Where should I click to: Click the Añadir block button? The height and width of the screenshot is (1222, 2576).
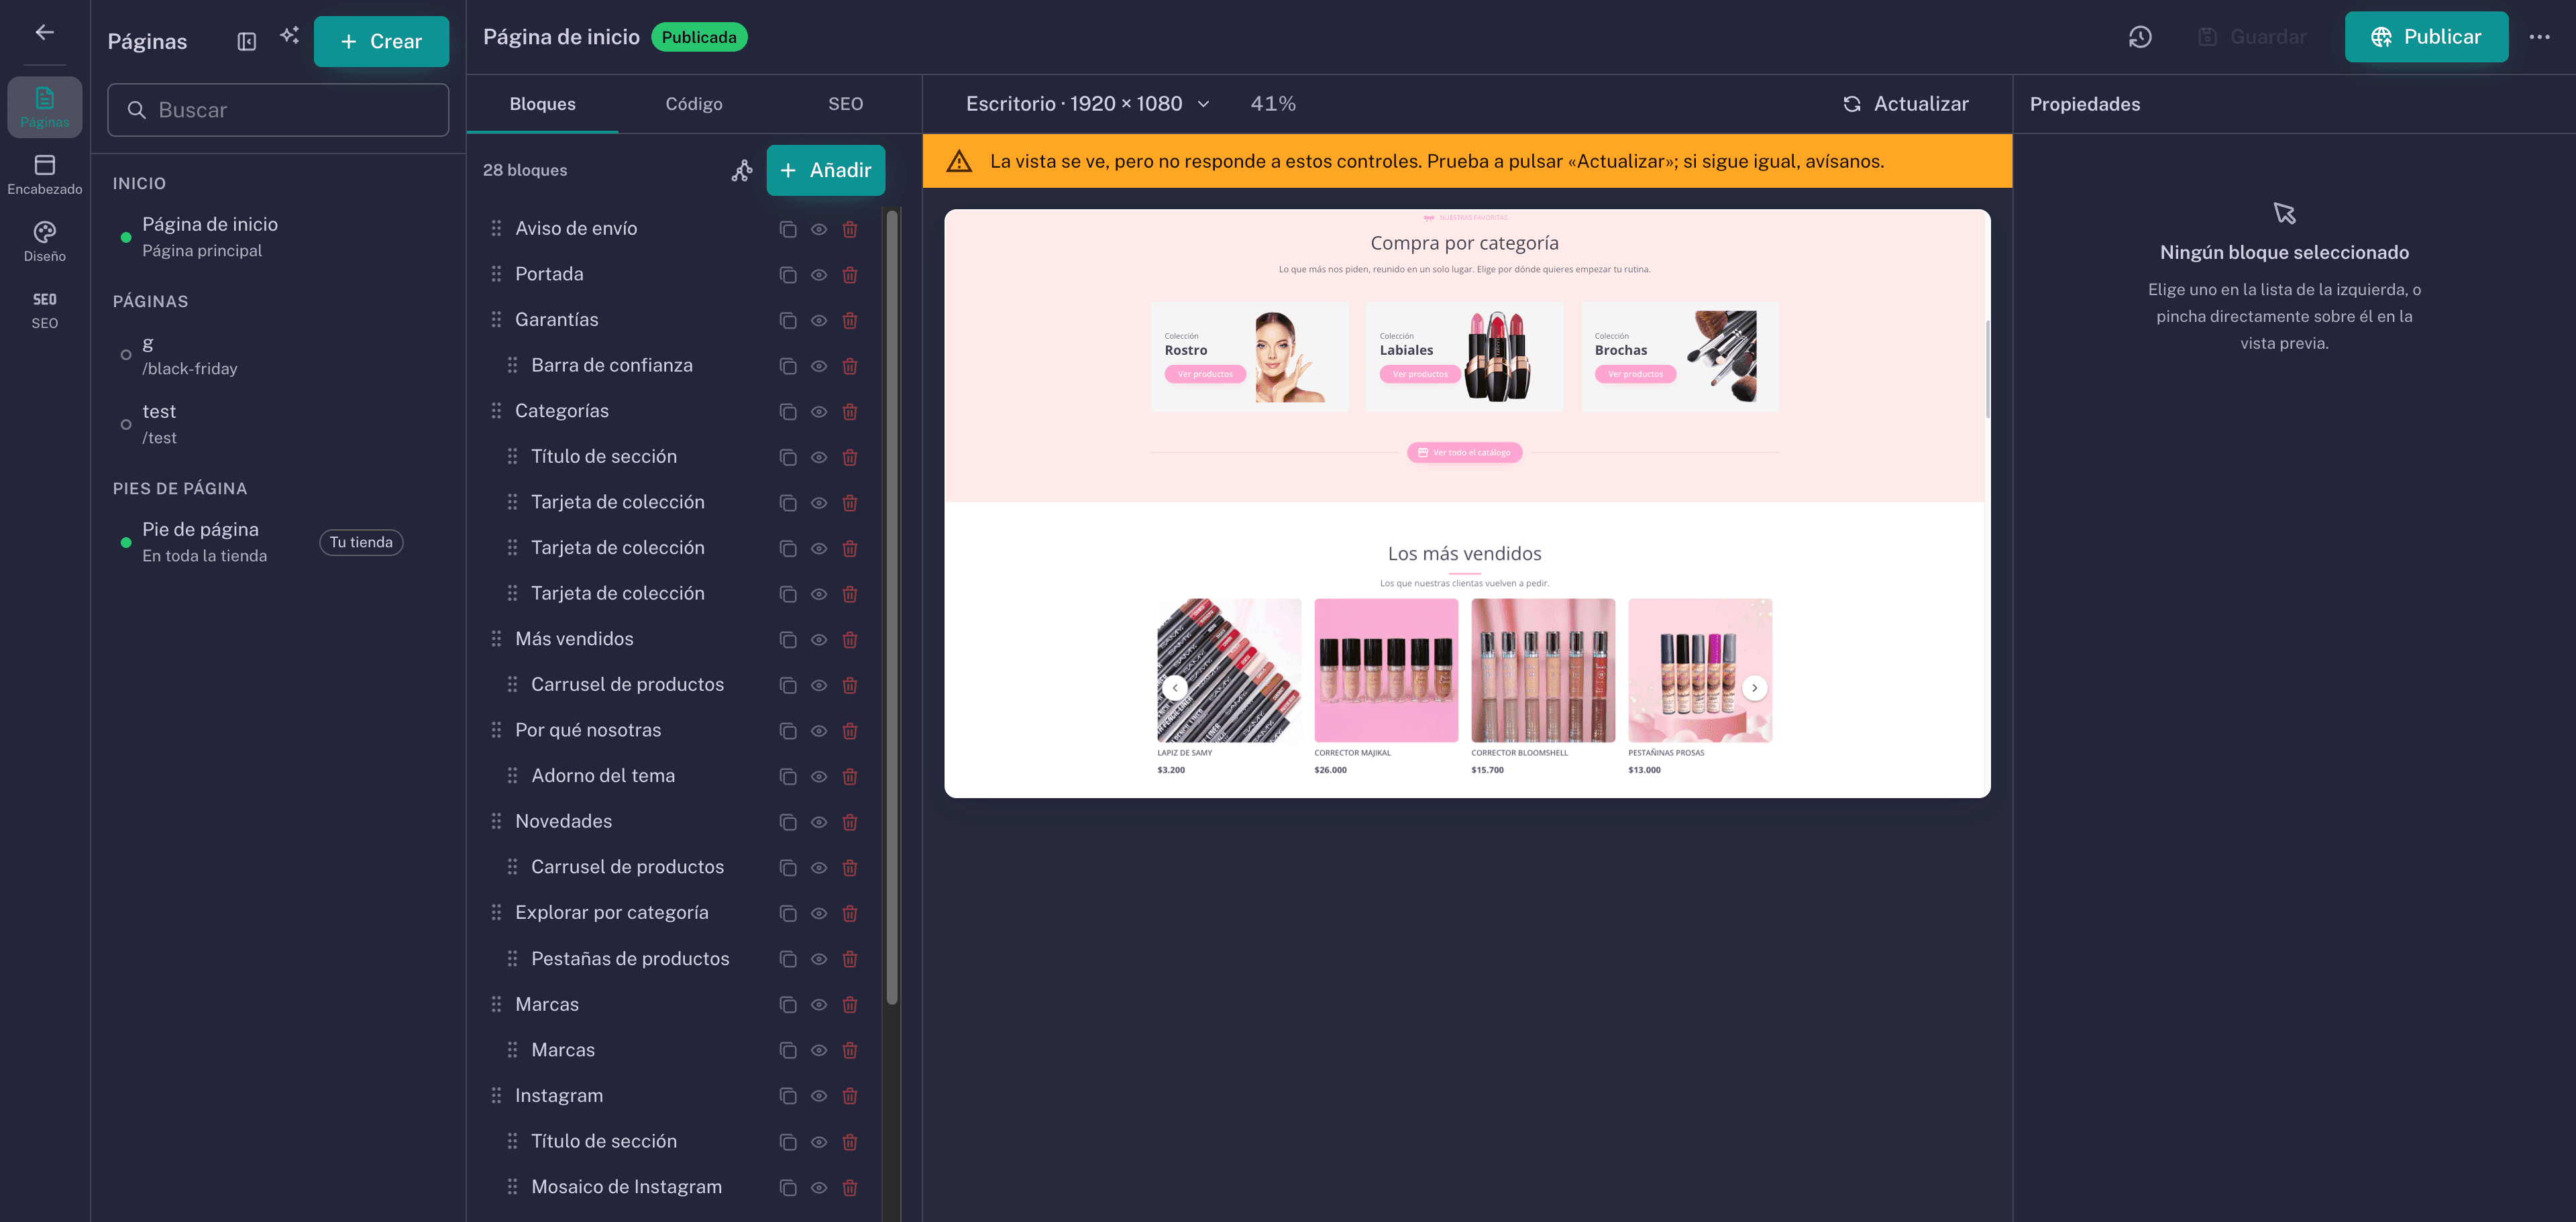point(825,170)
